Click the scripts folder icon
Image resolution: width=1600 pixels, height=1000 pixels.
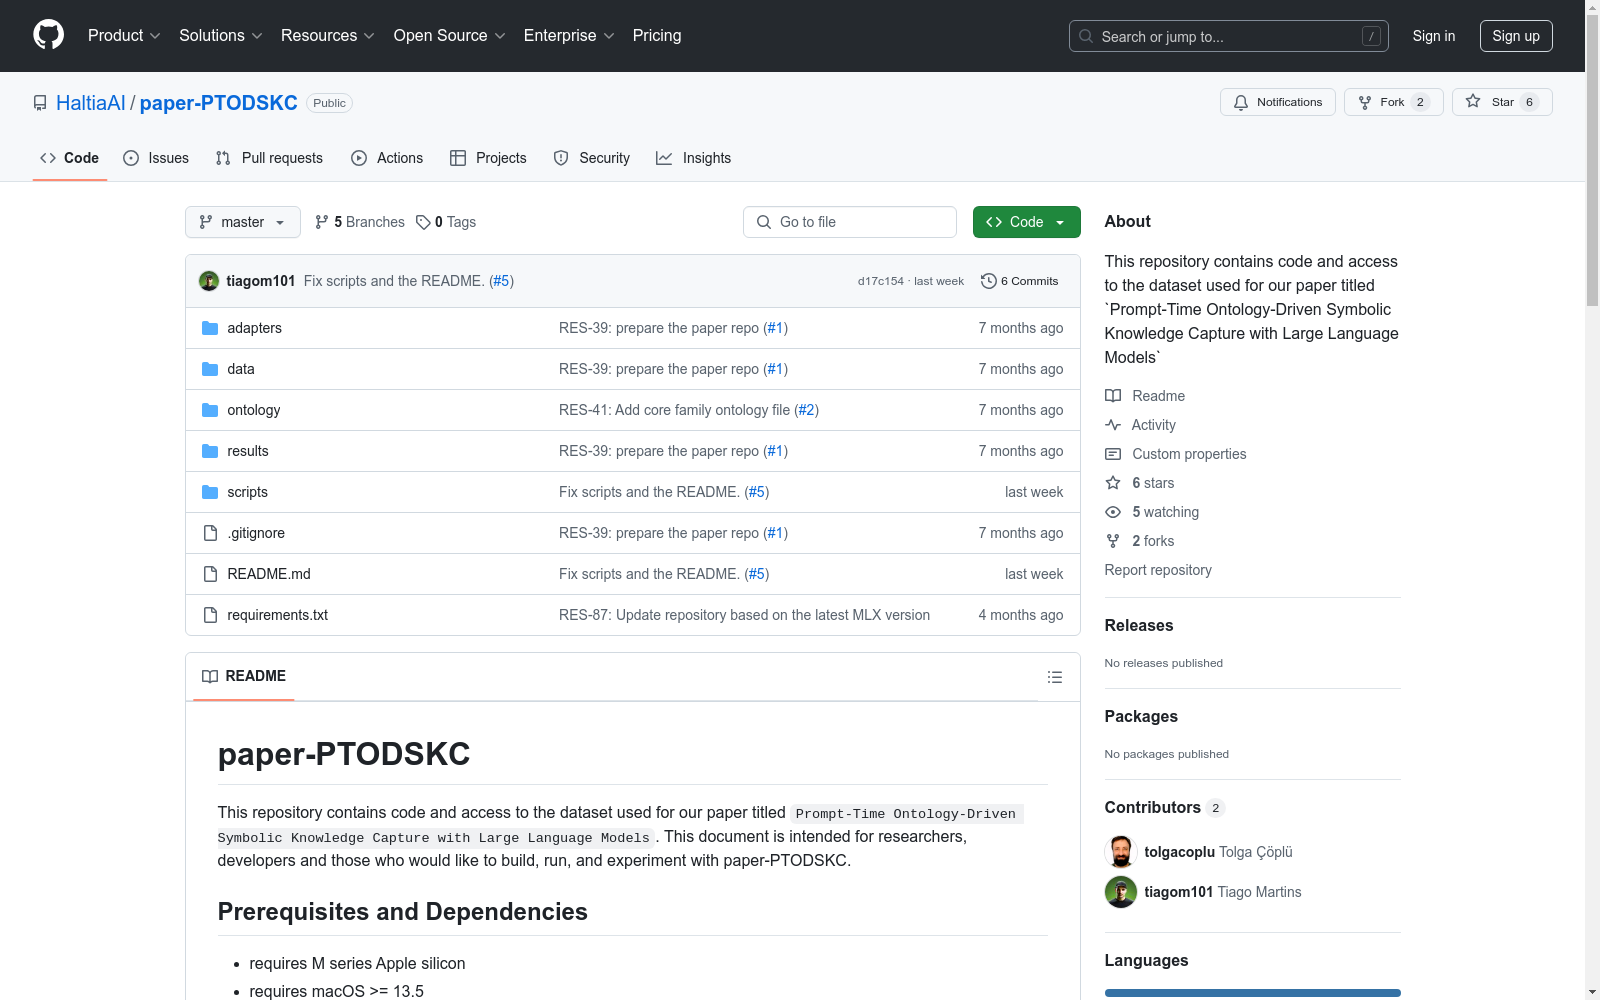(x=210, y=492)
